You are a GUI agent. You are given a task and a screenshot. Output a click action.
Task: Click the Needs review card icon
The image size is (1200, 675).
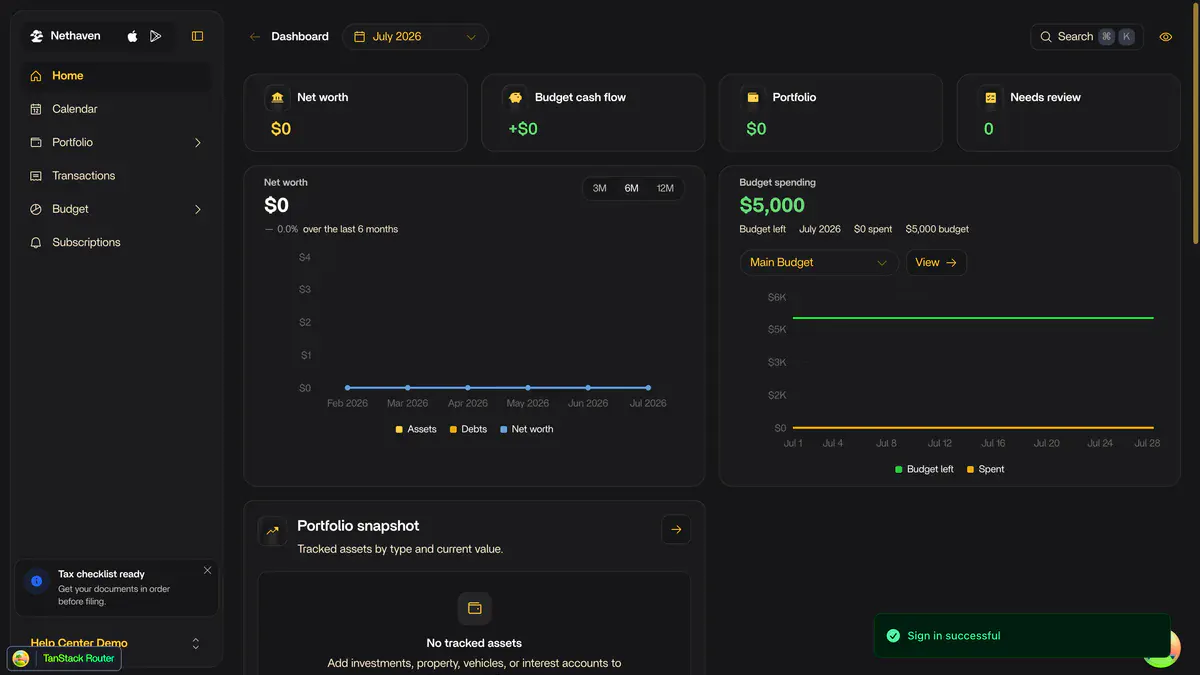coord(990,97)
